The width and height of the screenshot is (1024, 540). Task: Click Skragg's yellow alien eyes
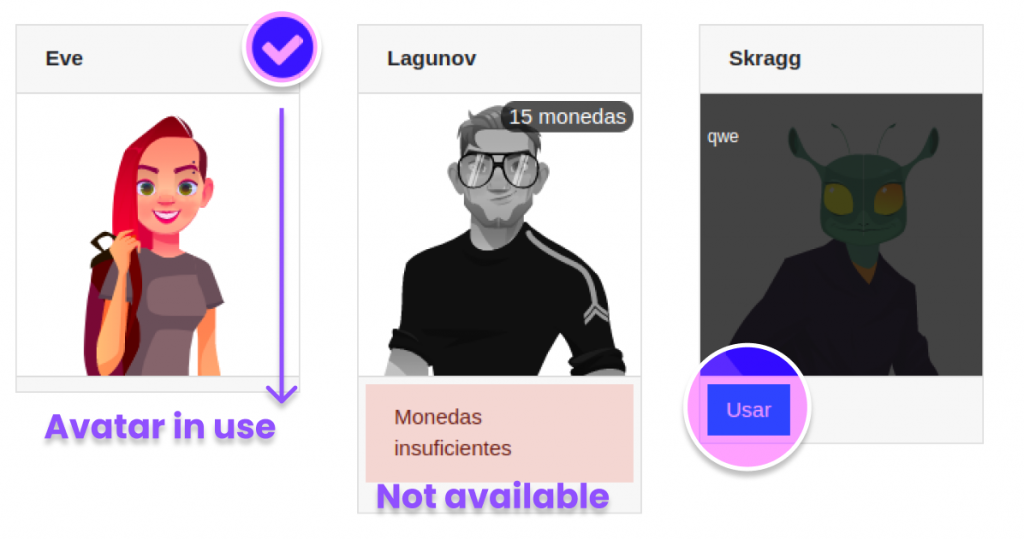(x=863, y=199)
